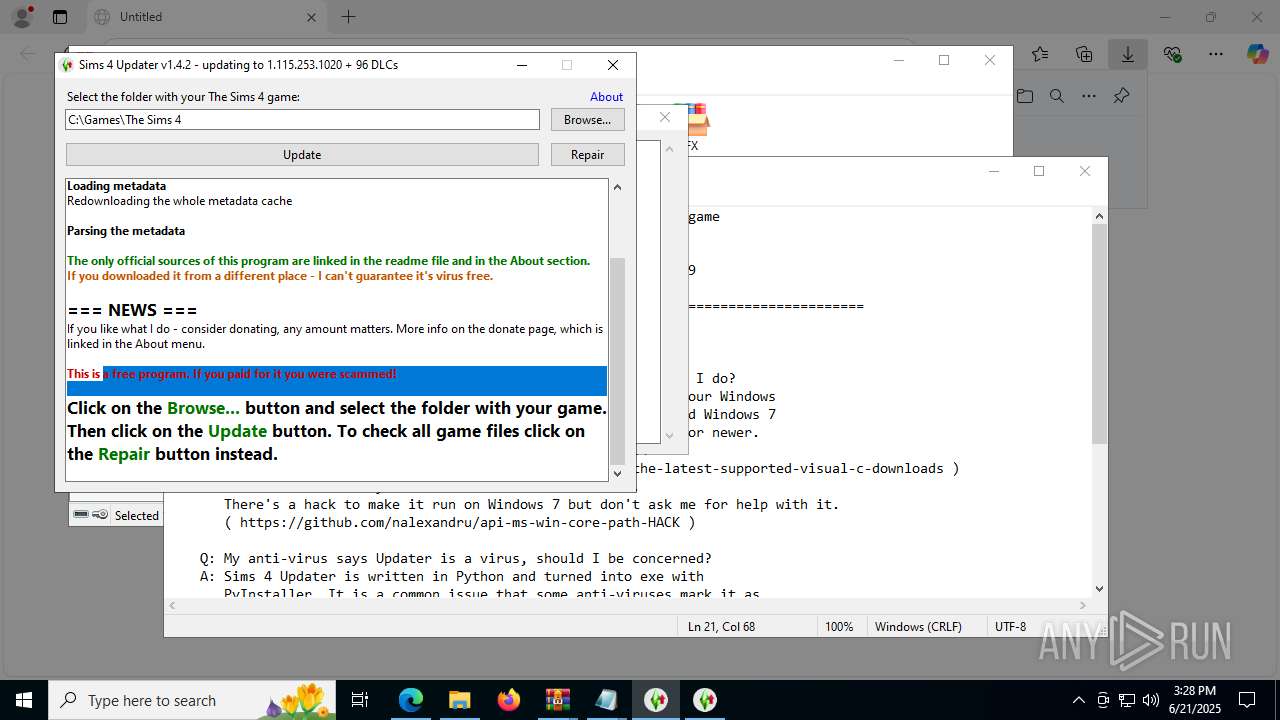1280x720 pixels.
Task: Open the volume control in tray
Action: point(1151,700)
